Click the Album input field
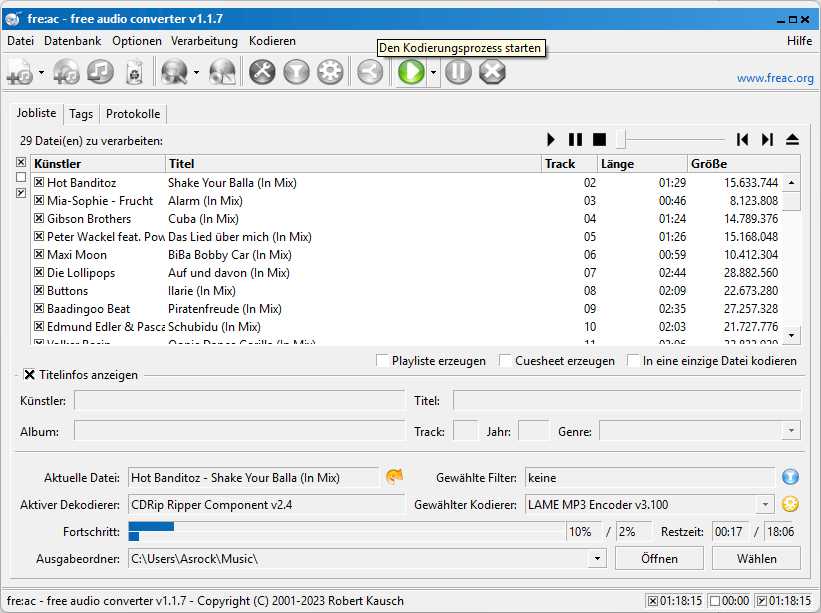The image size is (821, 613). 239,431
